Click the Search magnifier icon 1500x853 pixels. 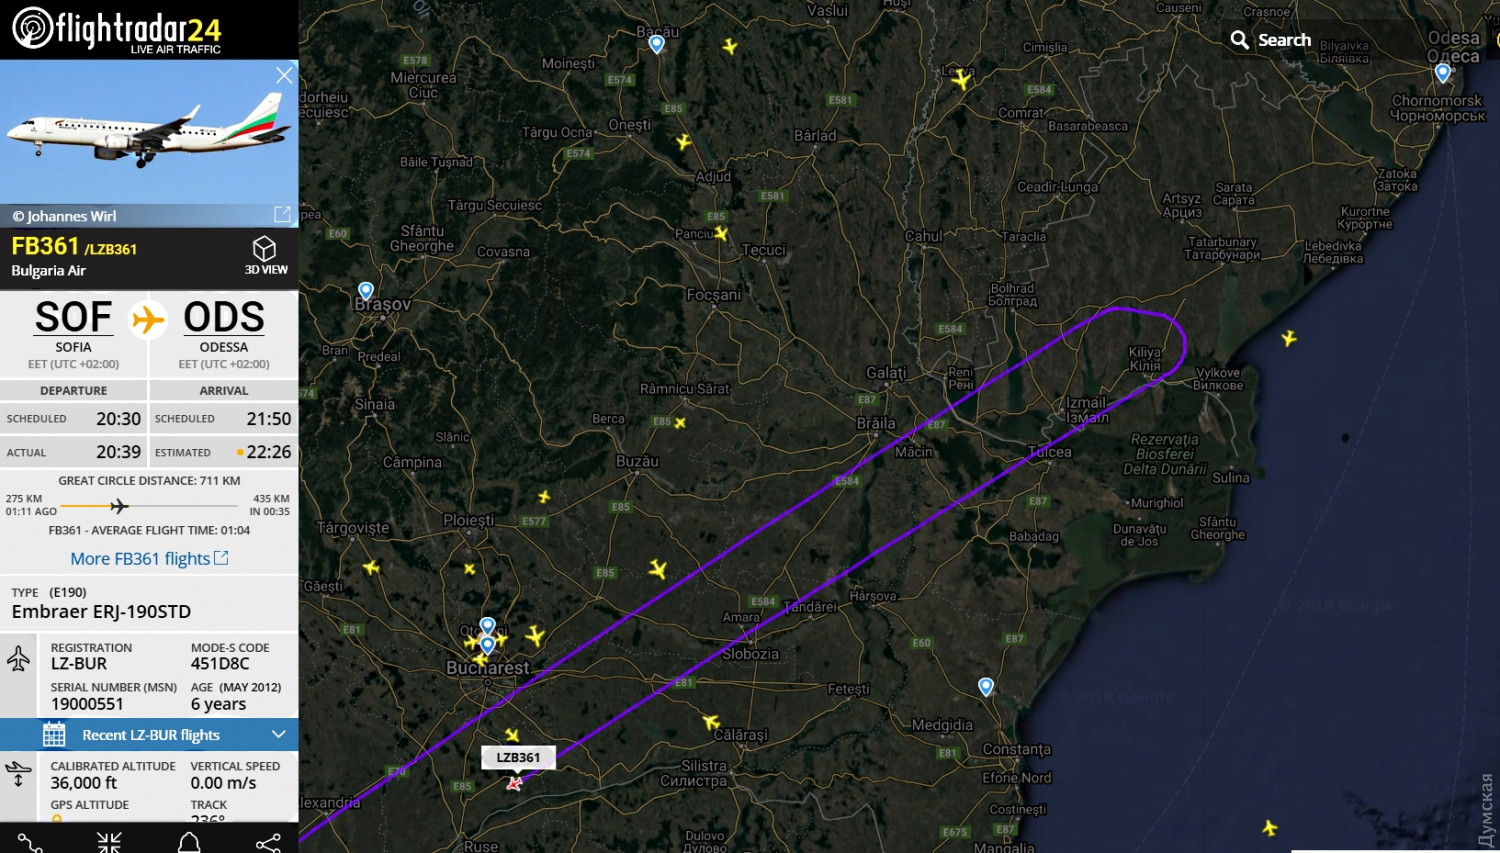[x=1239, y=40]
